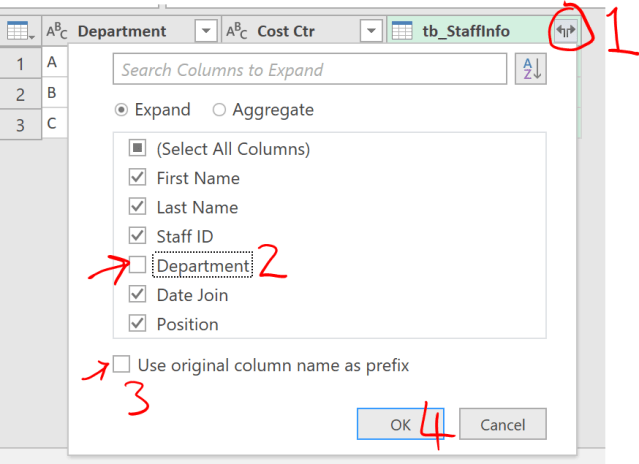Image resolution: width=639 pixels, height=464 pixels.
Task: Toggle Use original column name as prefix
Action: 121,364
